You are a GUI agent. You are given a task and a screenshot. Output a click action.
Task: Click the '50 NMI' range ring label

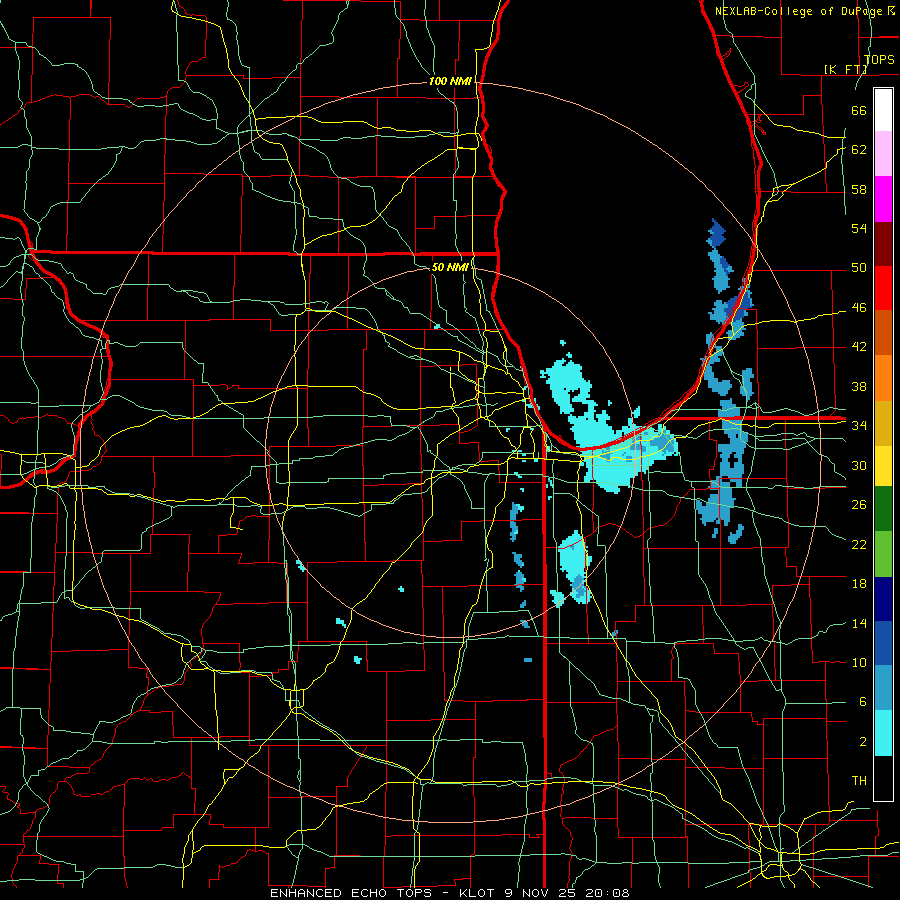click(450, 267)
